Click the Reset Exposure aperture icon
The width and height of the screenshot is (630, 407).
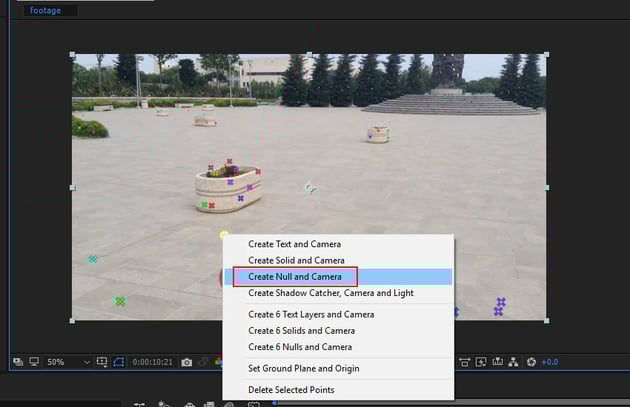tap(531, 362)
